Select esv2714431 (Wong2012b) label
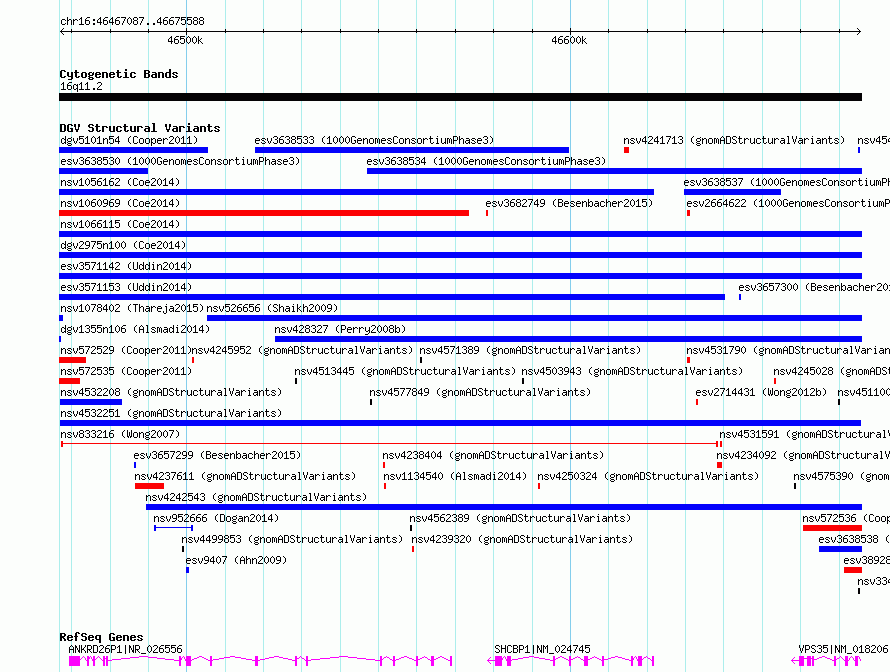Image resolution: width=890 pixels, height=672 pixels. pyautogui.click(x=761, y=392)
